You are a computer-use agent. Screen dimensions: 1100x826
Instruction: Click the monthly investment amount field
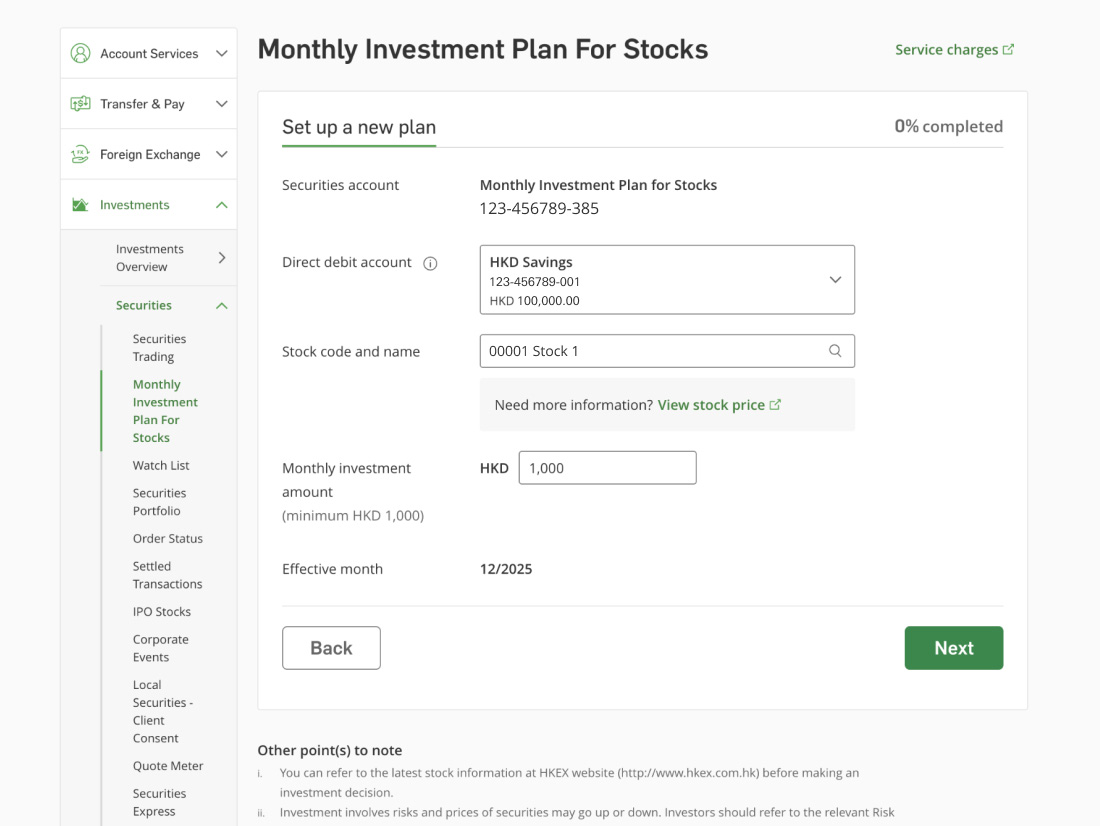607,468
